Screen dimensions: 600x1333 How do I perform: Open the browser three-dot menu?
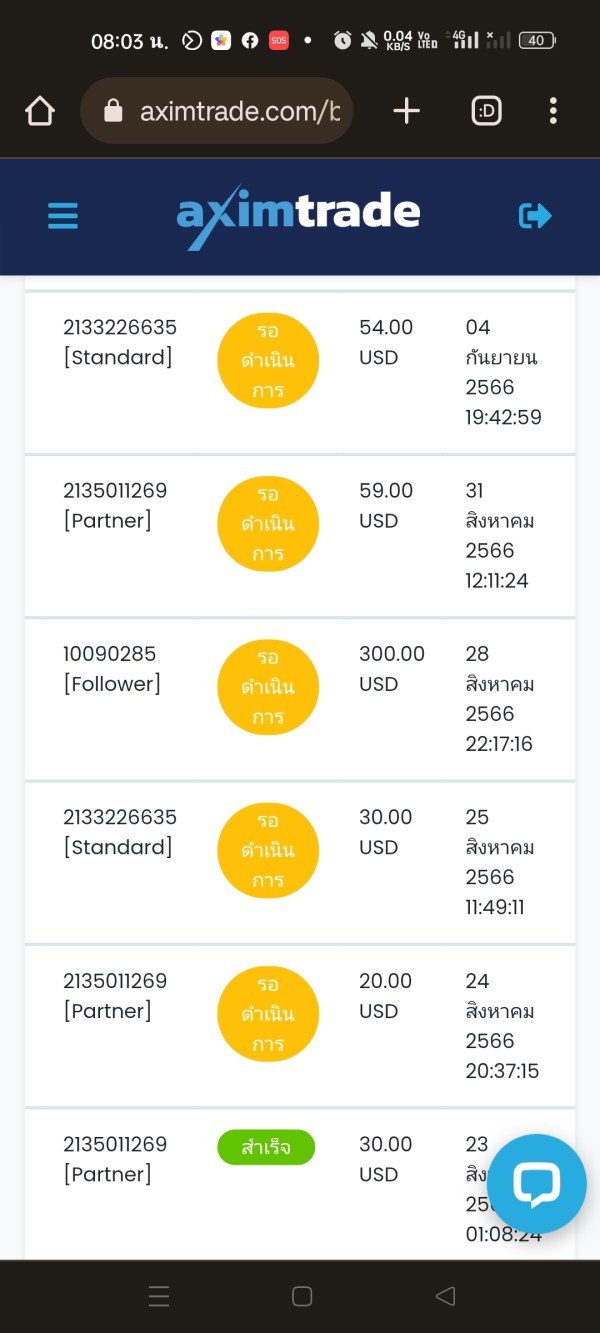[x=553, y=111]
